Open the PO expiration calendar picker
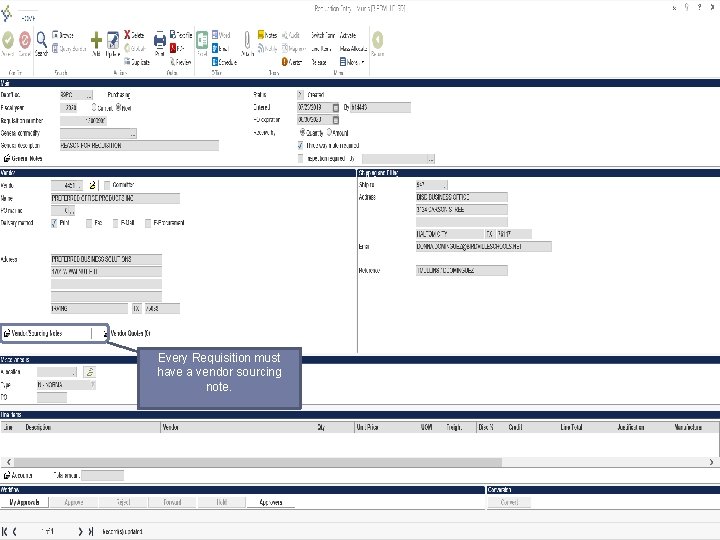This screenshot has height=540, width=720. pyautogui.click(x=336, y=120)
